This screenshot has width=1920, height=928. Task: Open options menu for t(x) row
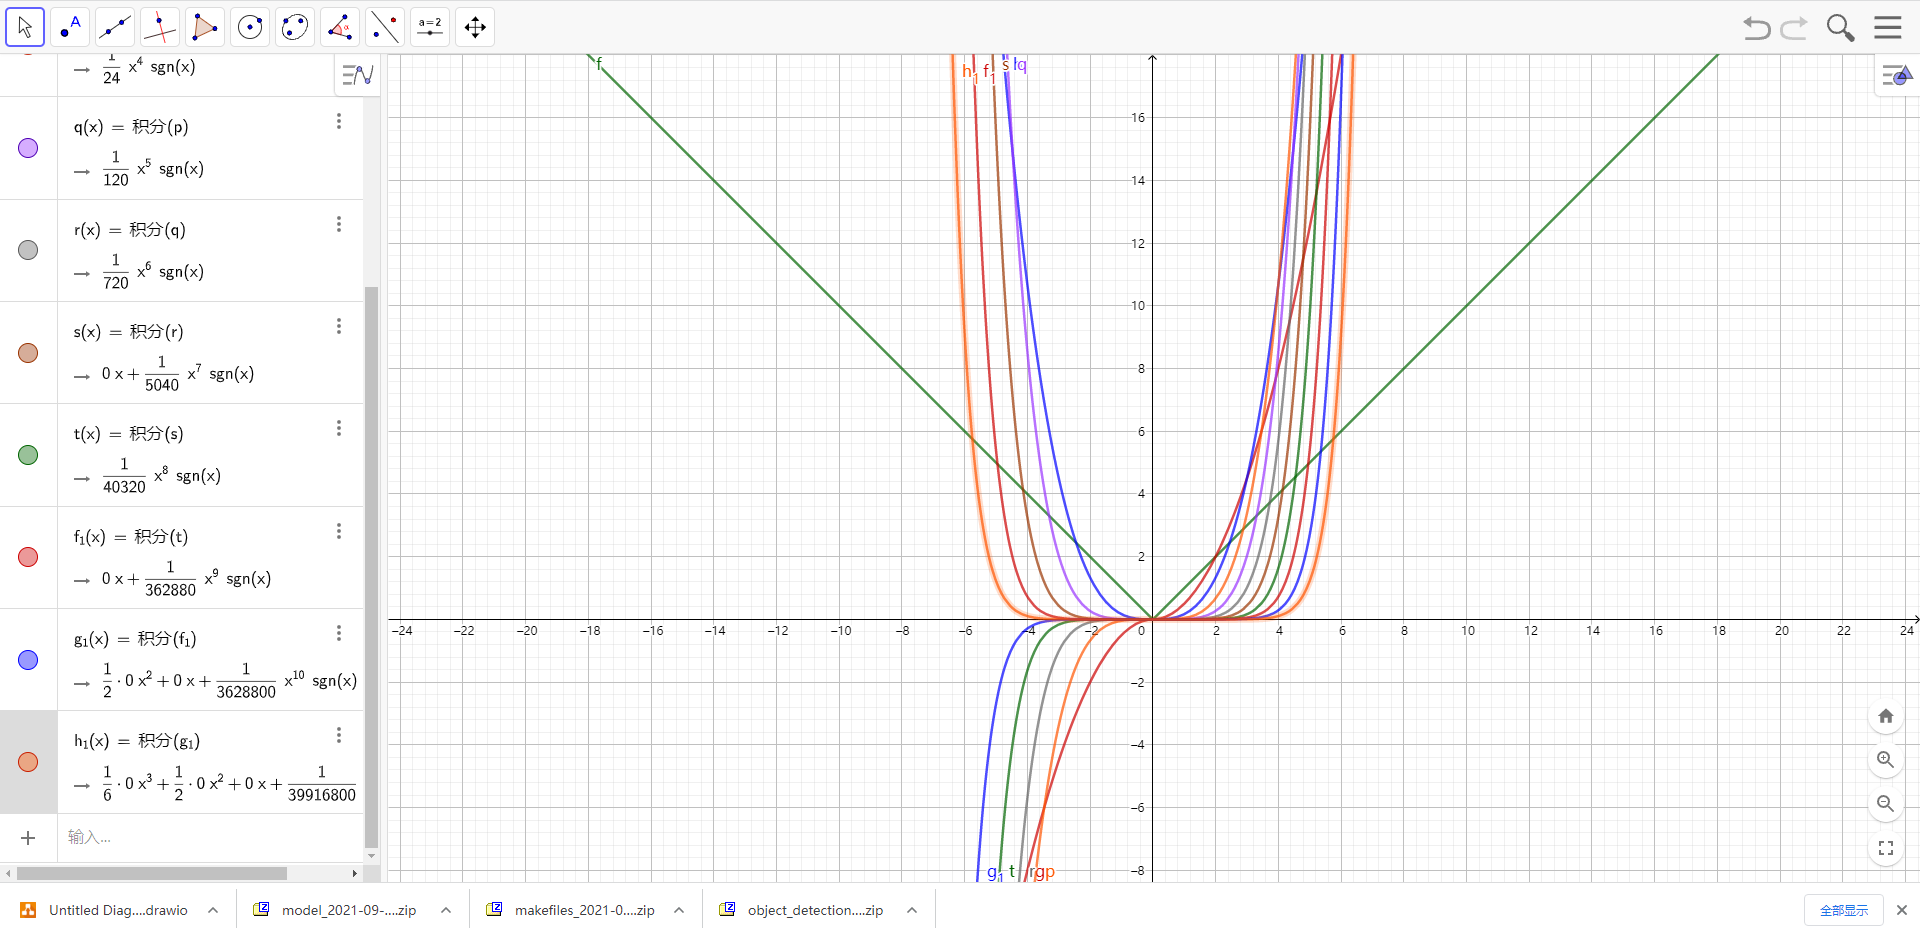339,428
